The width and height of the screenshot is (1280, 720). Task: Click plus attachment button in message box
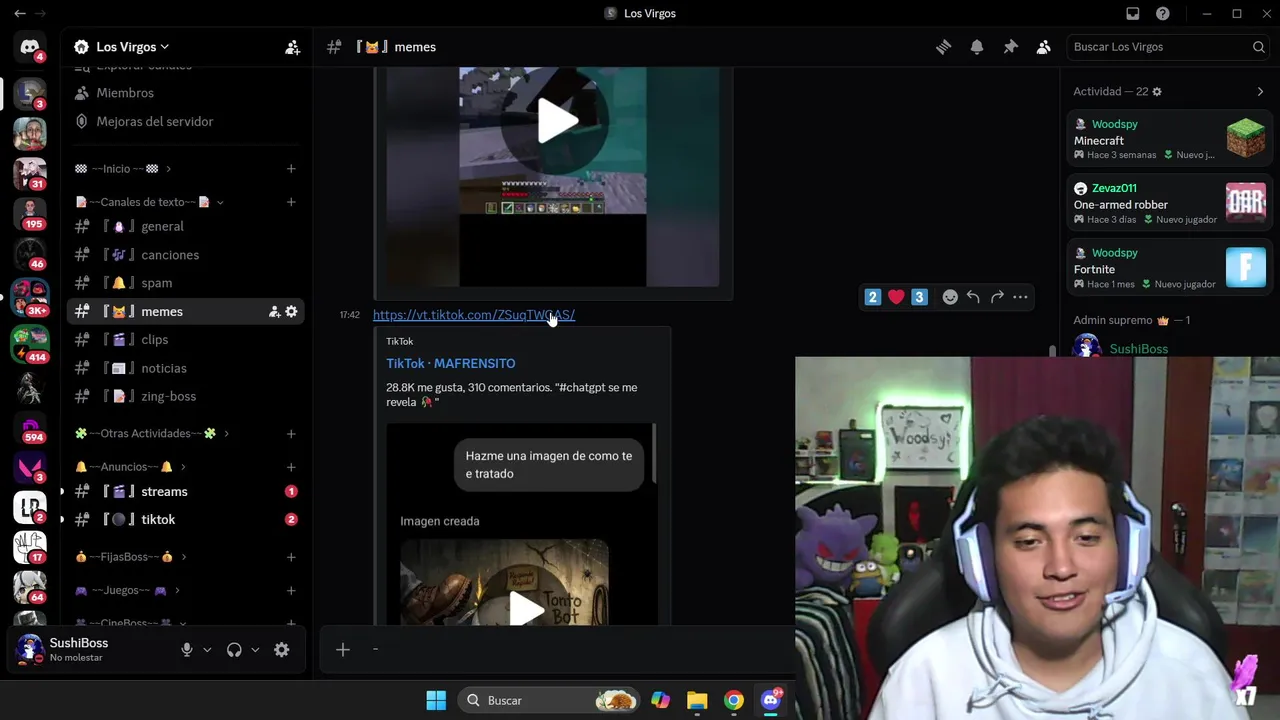tap(343, 650)
